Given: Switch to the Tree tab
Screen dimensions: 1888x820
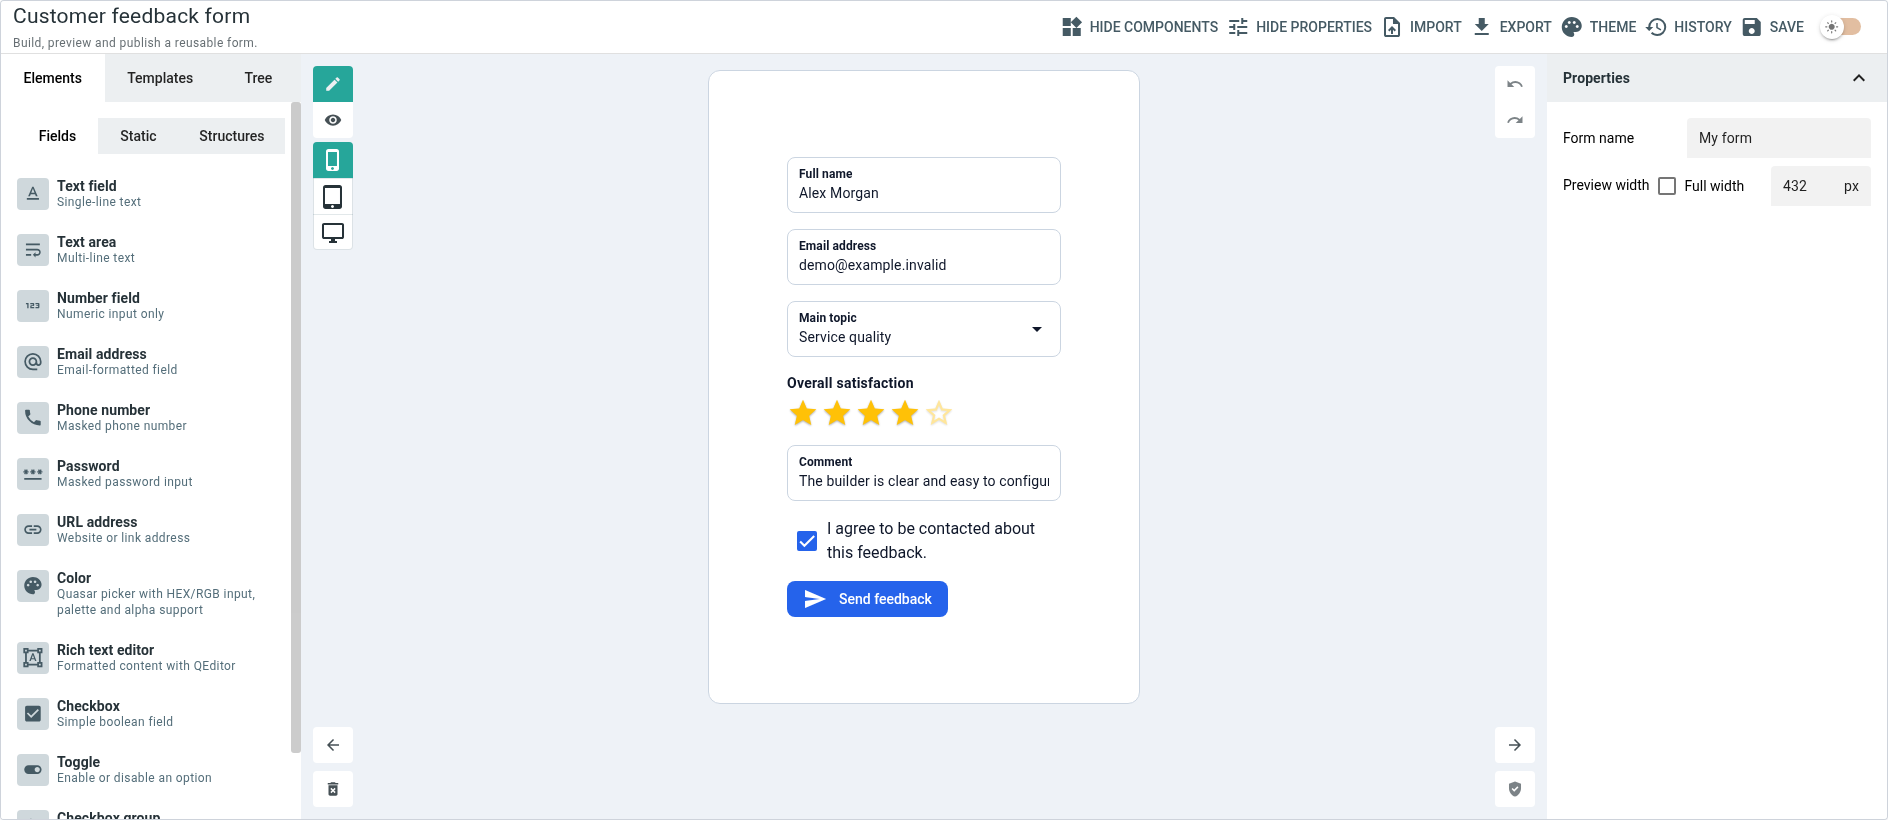Looking at the screenshot, I should coord(258,78).
